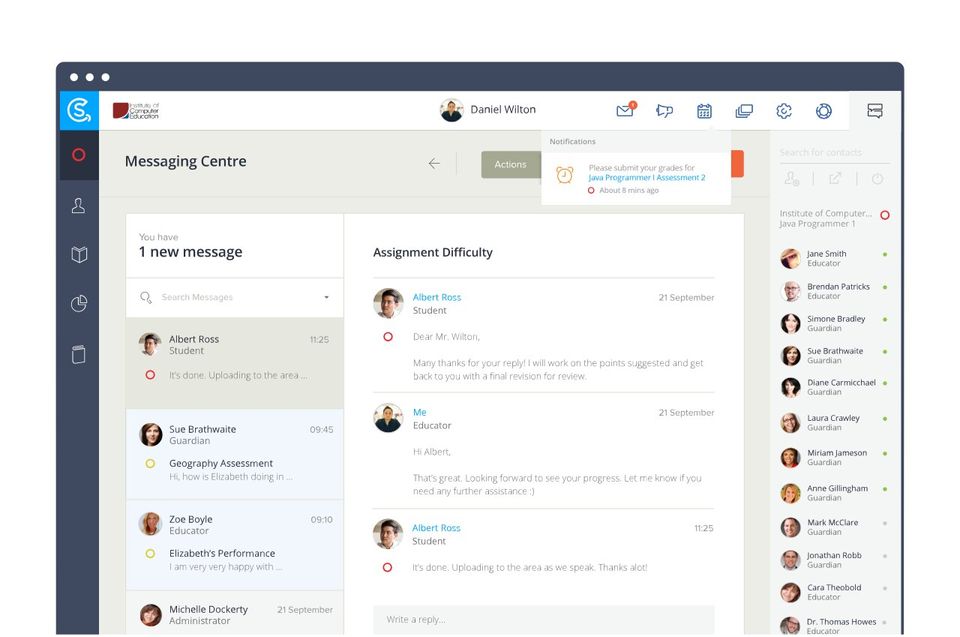Viewport: 960px width, 637px height.
Task: Click the Search Messages field
Action: click(234, 297)
